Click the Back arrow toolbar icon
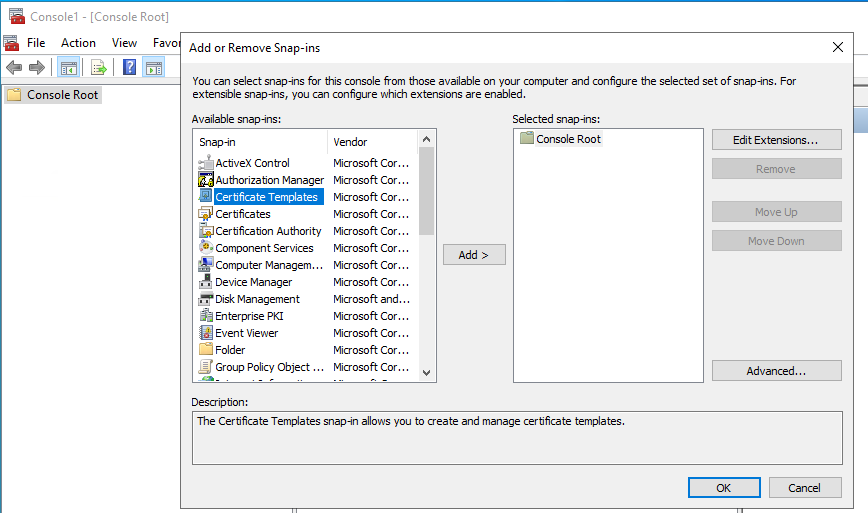The width and height of the screenshot is (868, 513). [14, 68]
